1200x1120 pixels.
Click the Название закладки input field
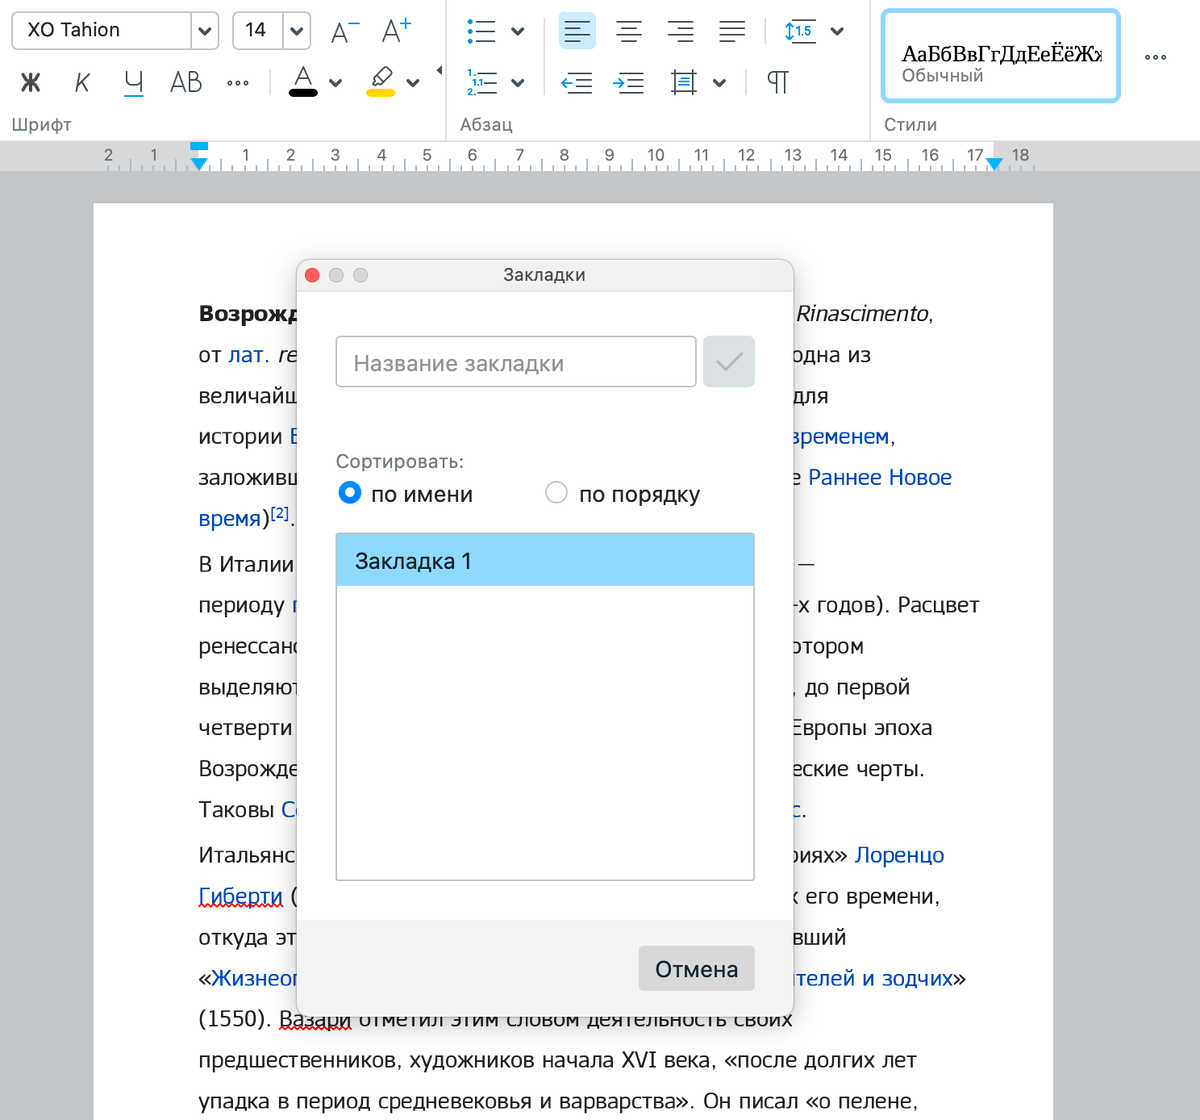(516, 362)
